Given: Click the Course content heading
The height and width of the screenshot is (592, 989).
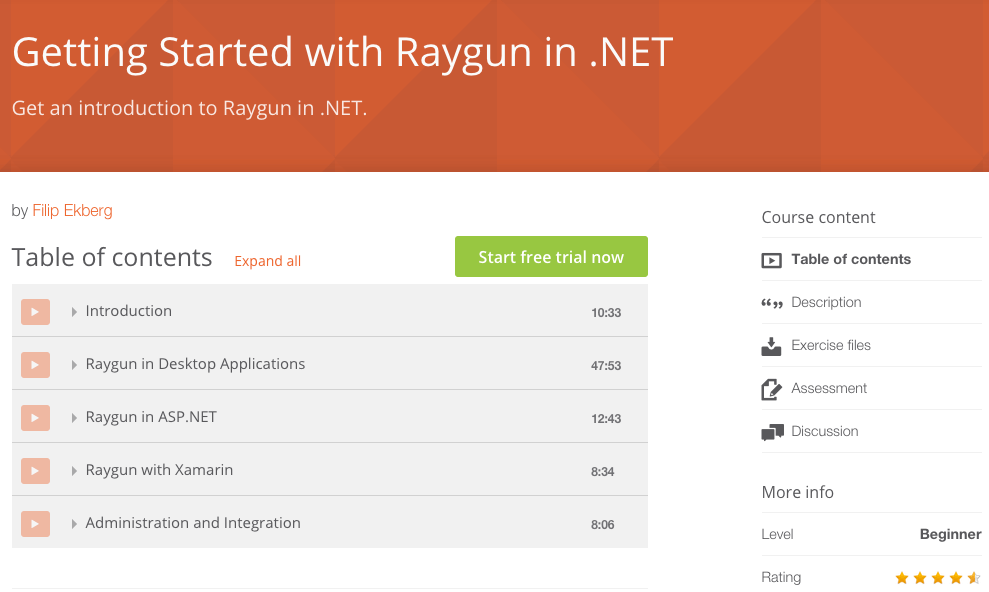Looking at the screenshot, I should click(x=818, y=218).
